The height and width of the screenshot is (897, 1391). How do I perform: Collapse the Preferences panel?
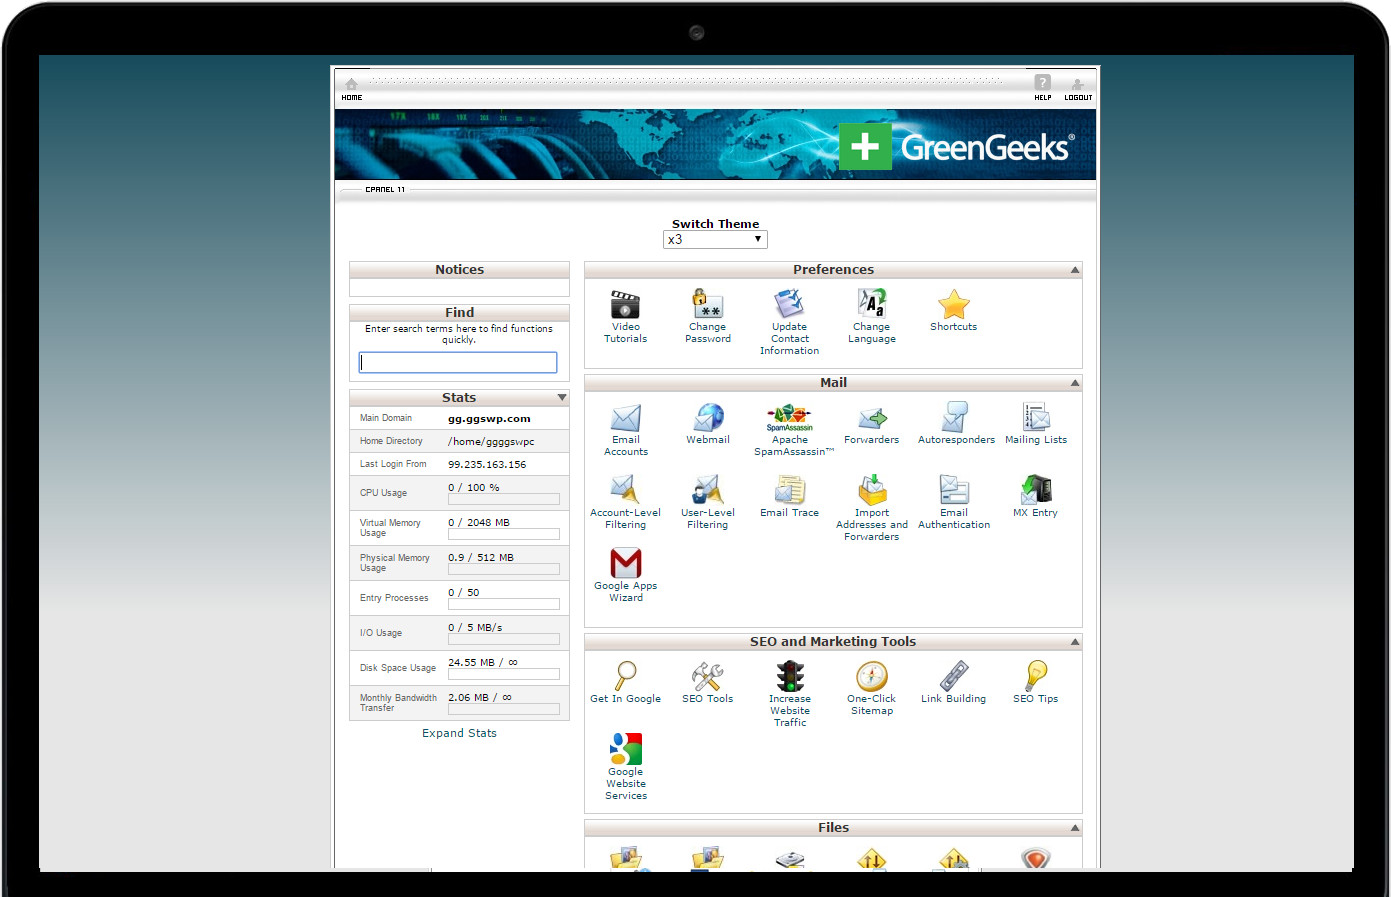1074,269
